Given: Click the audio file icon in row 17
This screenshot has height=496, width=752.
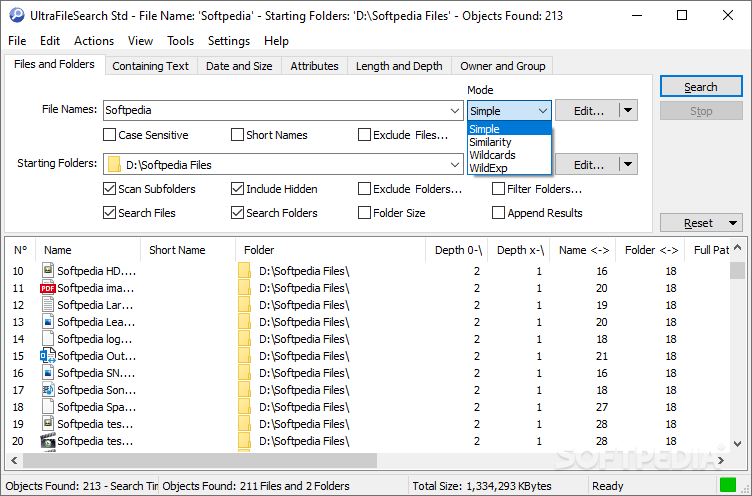Looking at the screenshot, I should (47, 390).
